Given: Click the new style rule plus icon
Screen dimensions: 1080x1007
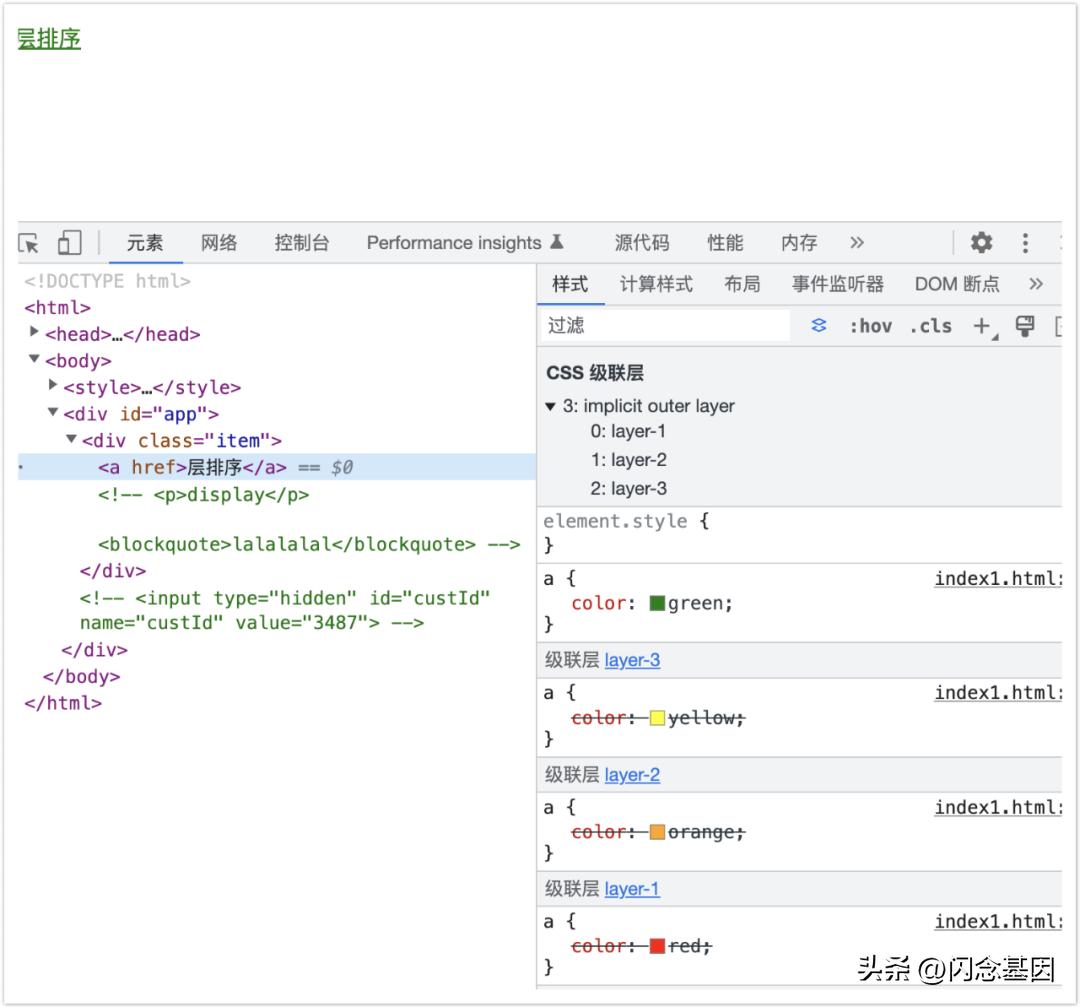Looking at the screenshot, I should [983, 326].
